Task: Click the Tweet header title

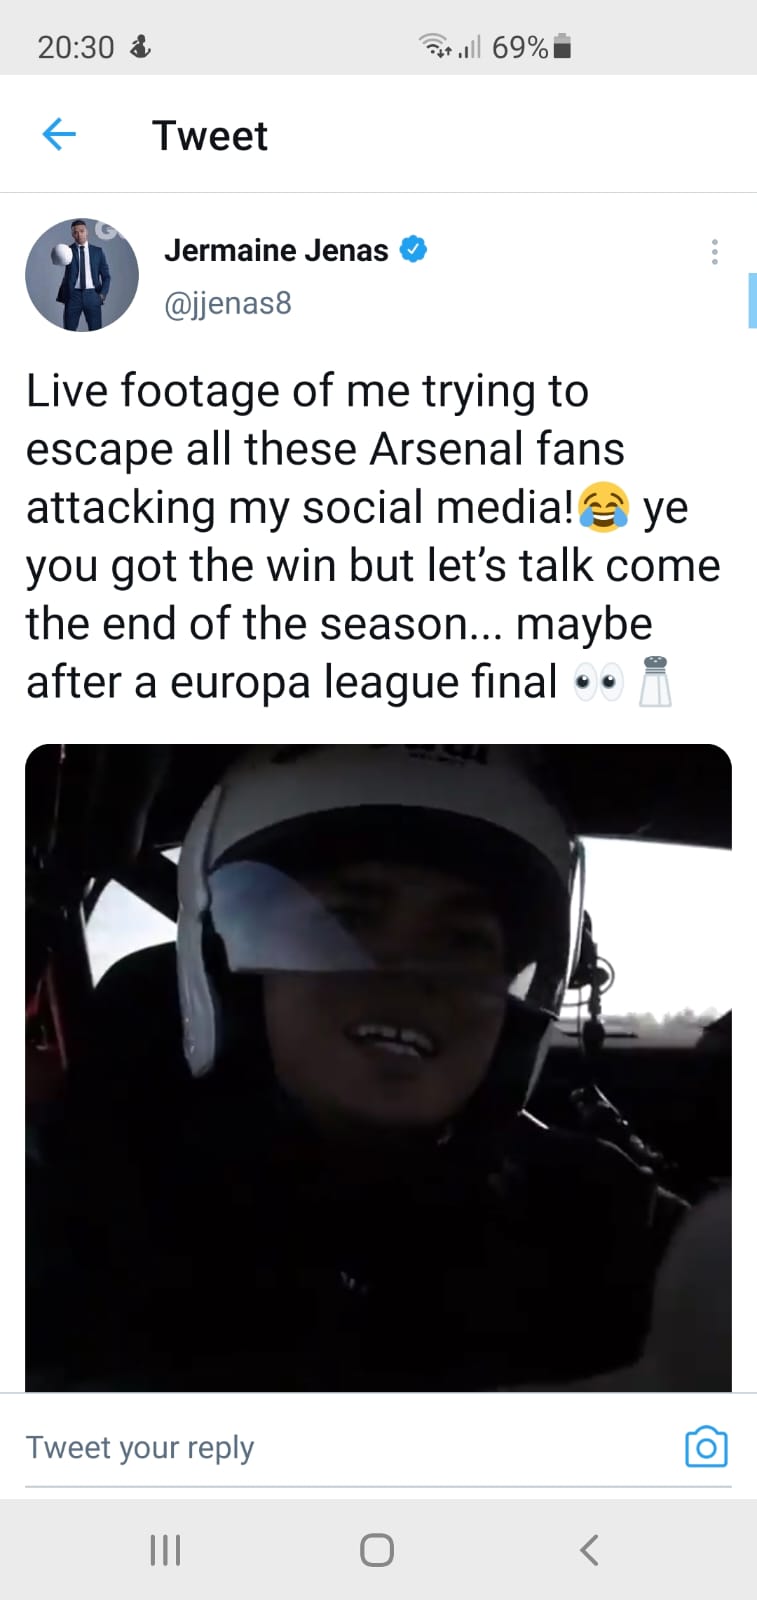Action: click(210, 136)
